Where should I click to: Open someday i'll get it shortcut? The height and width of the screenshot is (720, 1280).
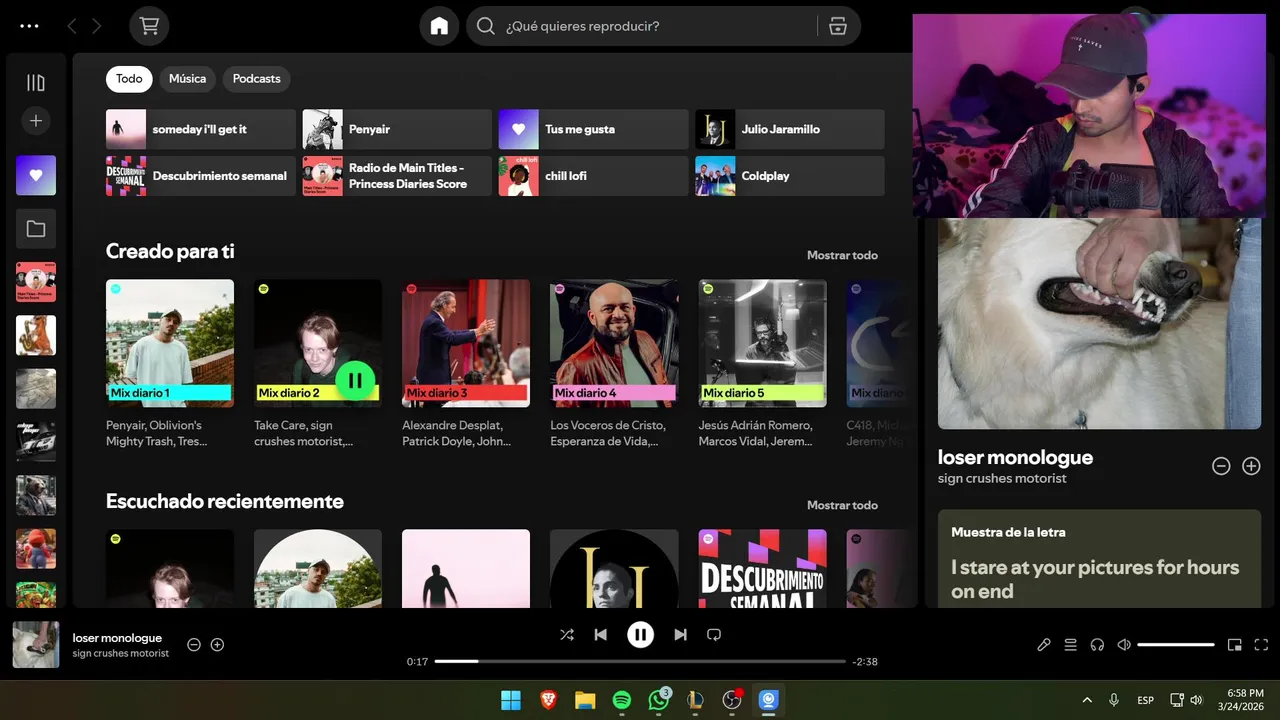201,129
